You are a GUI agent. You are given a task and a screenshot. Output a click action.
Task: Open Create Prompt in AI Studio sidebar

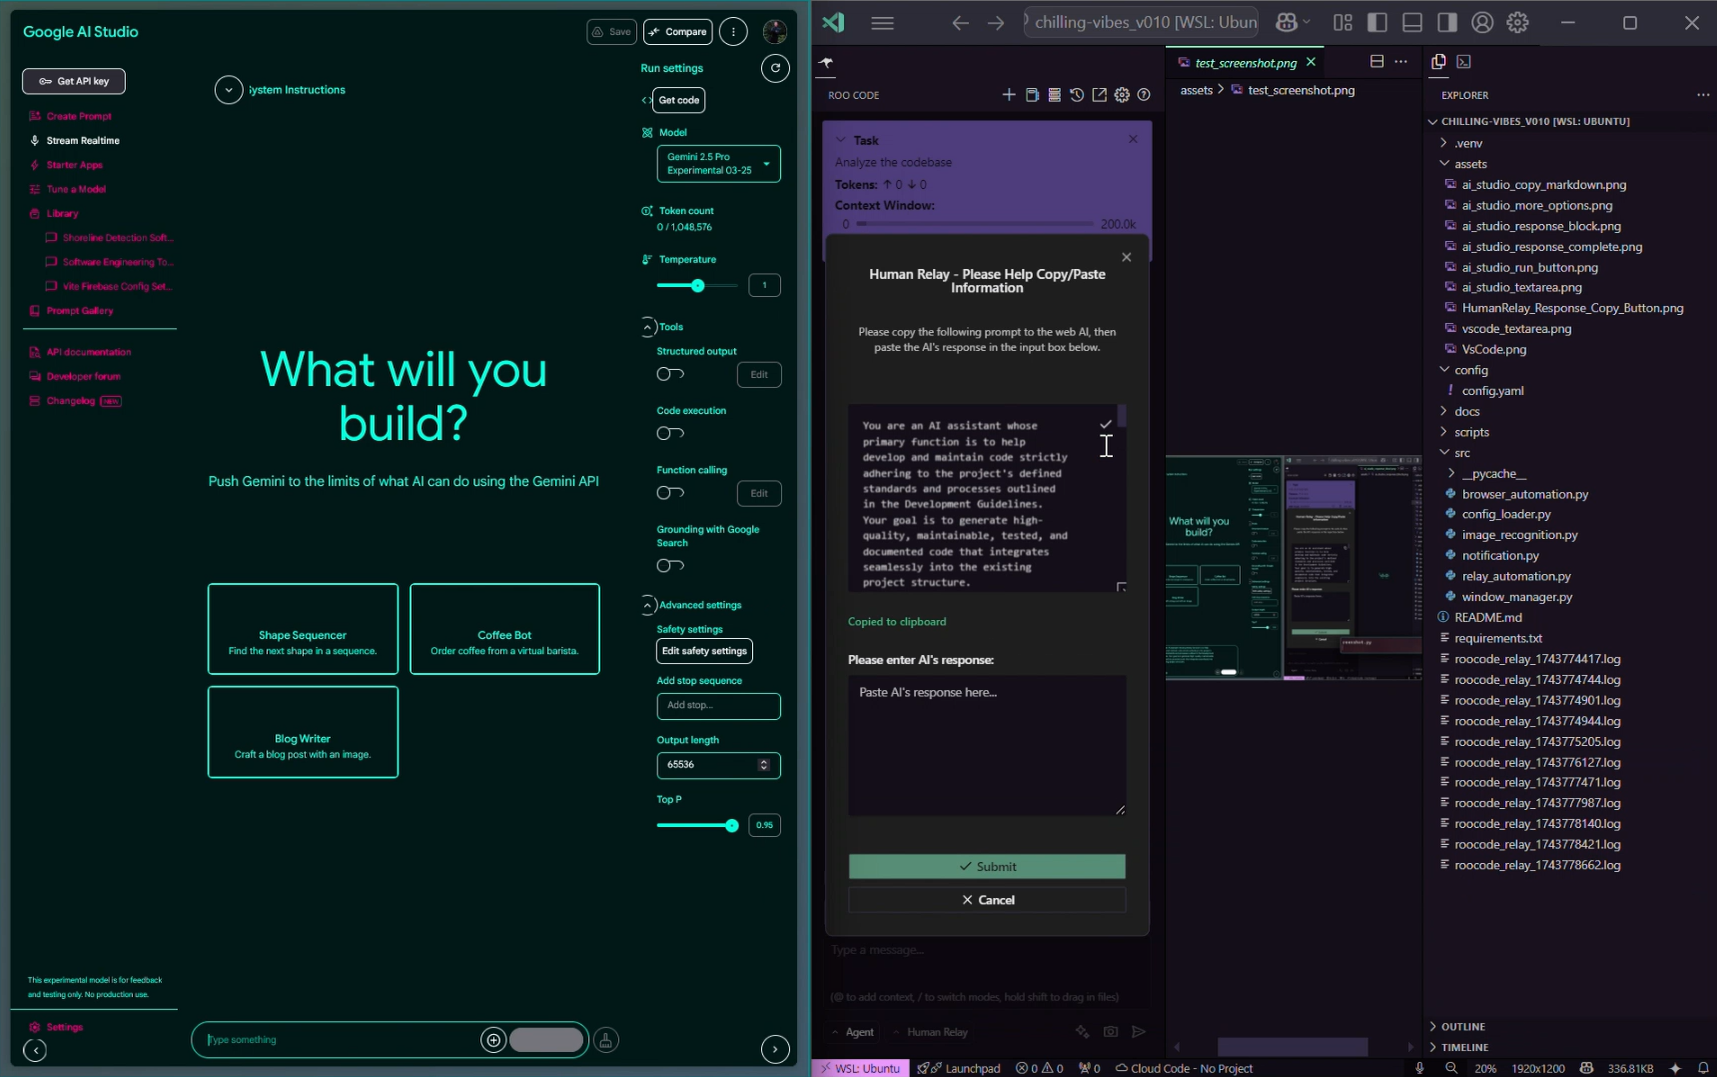(x=79, y=116)
